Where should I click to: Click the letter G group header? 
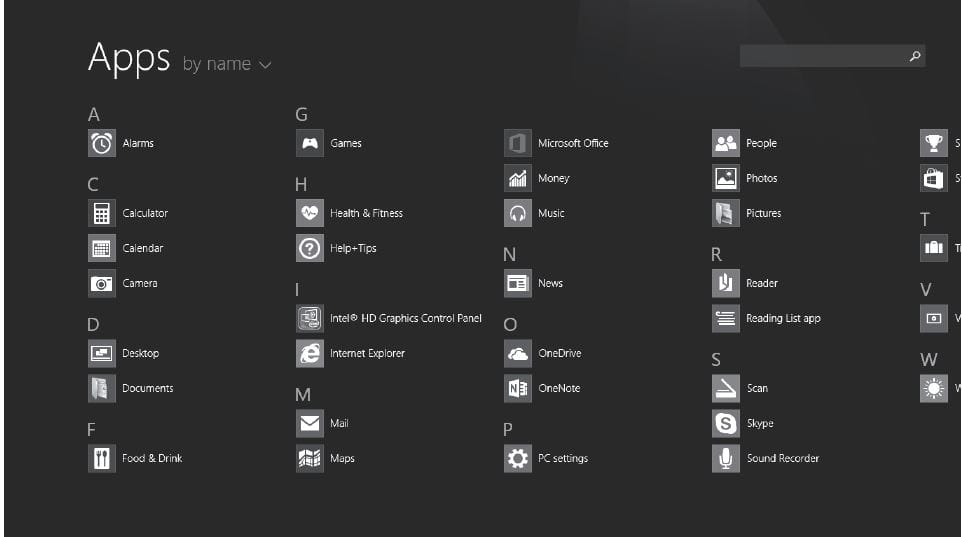click(301, 115)
